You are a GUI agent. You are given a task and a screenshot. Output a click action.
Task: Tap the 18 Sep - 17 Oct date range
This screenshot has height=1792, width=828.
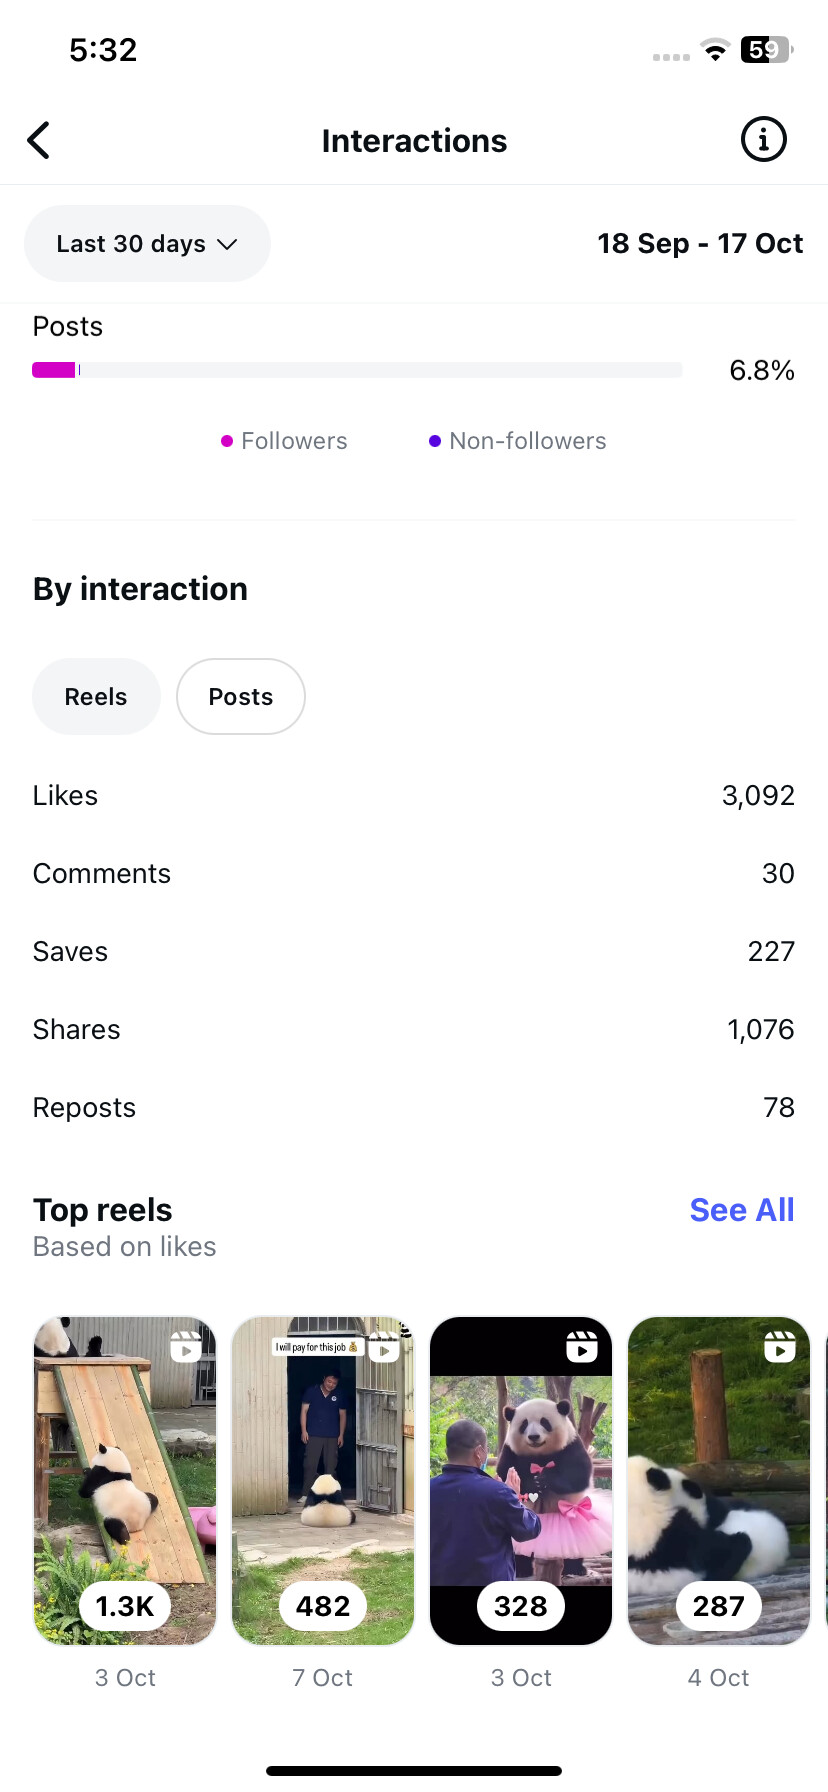700,244
